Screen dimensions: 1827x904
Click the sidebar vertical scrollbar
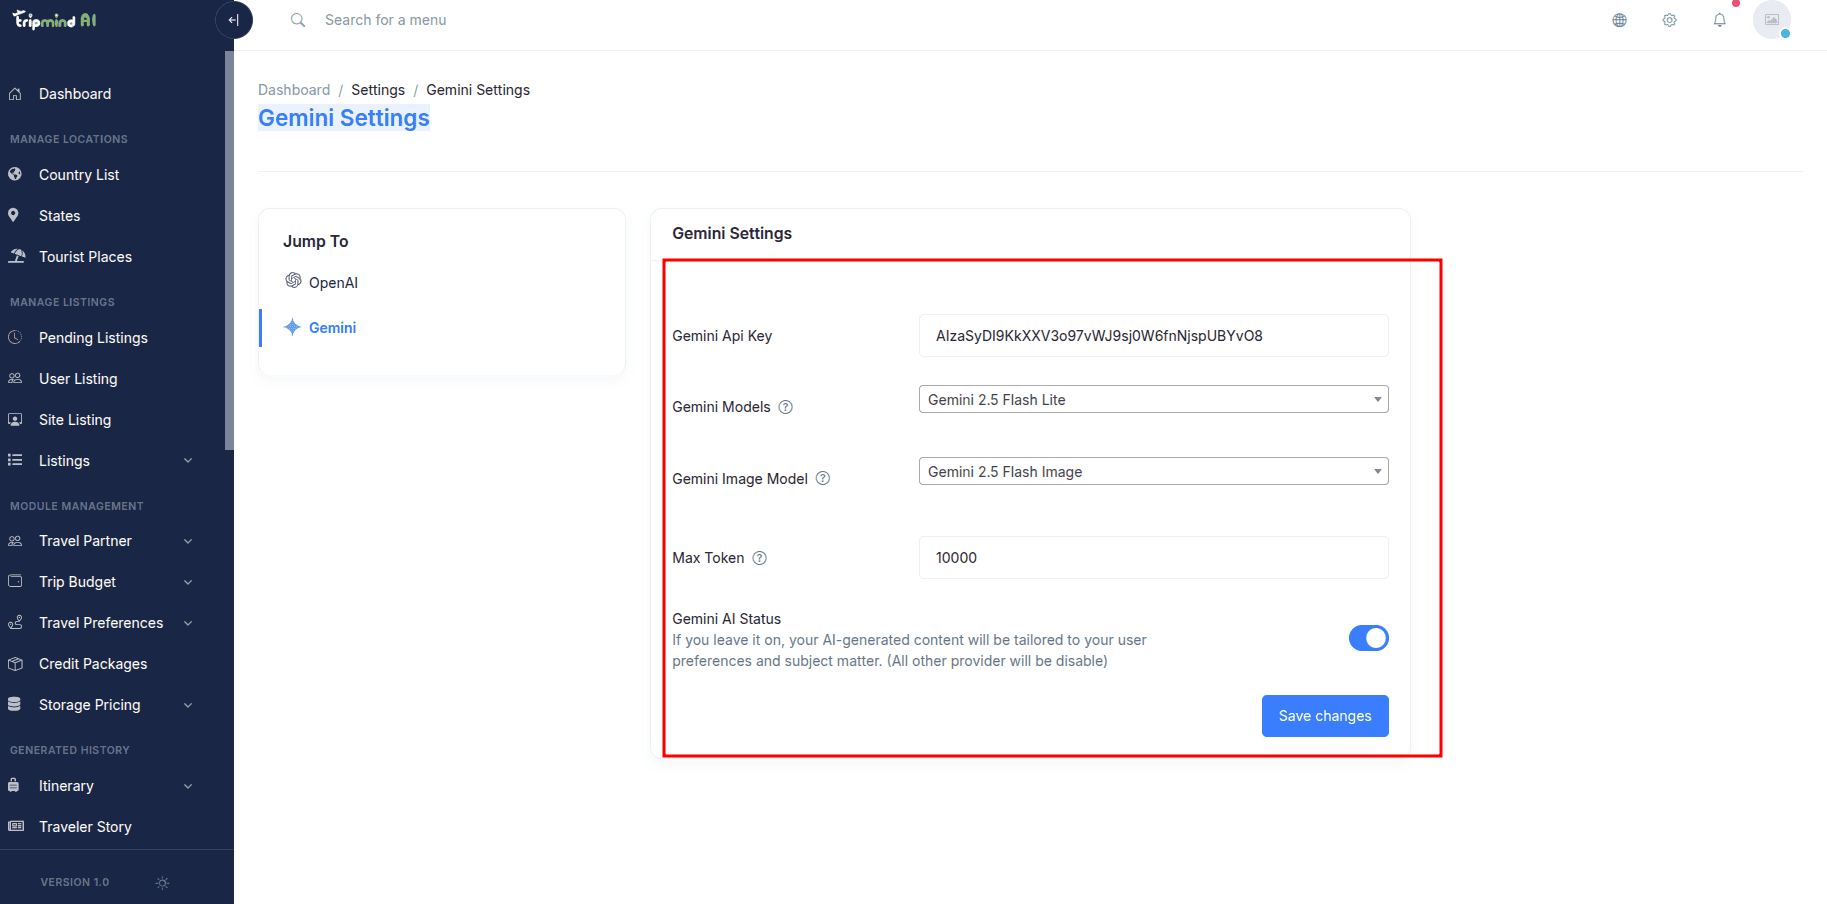coord(229,250)
